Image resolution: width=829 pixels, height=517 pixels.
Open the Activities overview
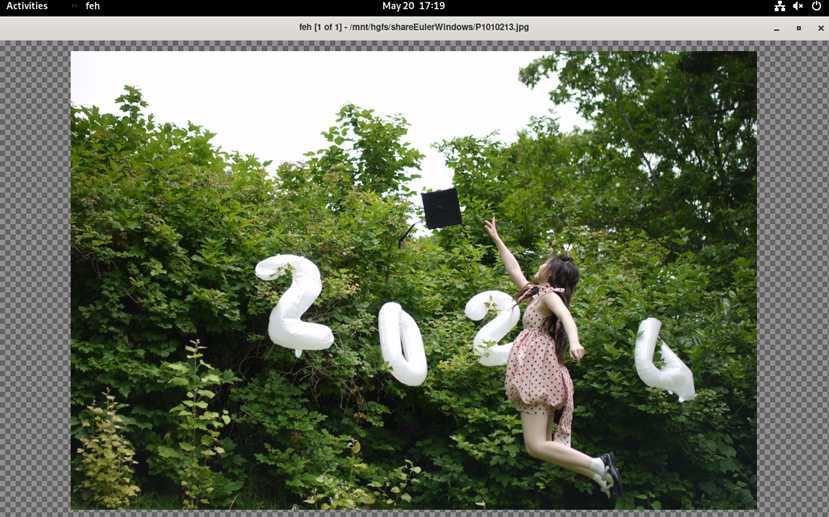click(x=27, y=6)
